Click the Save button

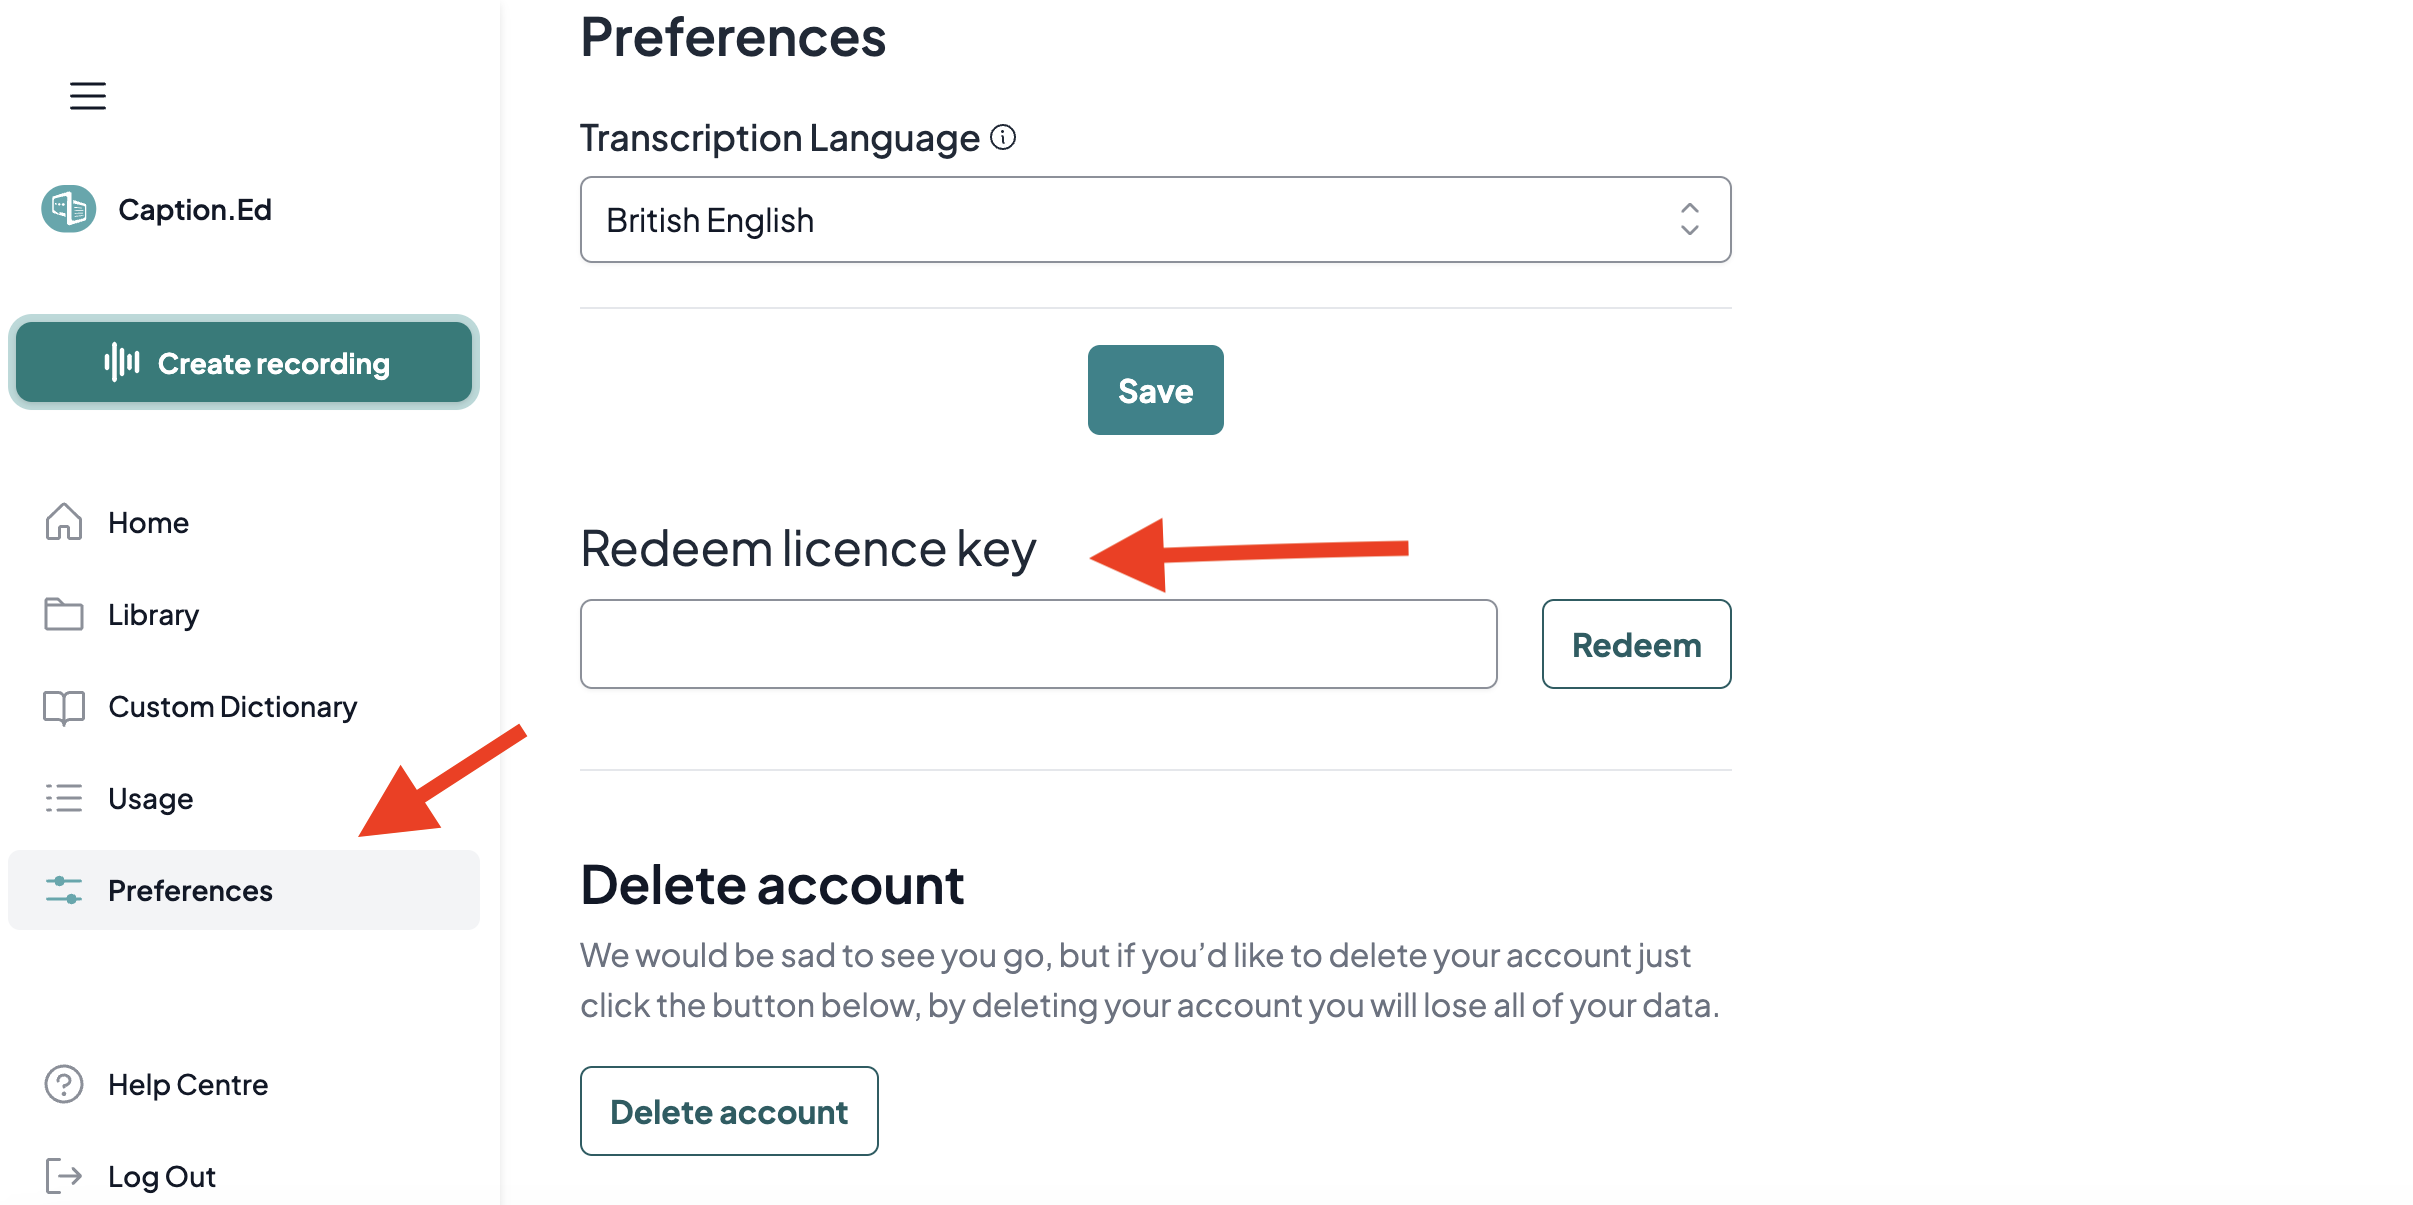click(1155, 390)
